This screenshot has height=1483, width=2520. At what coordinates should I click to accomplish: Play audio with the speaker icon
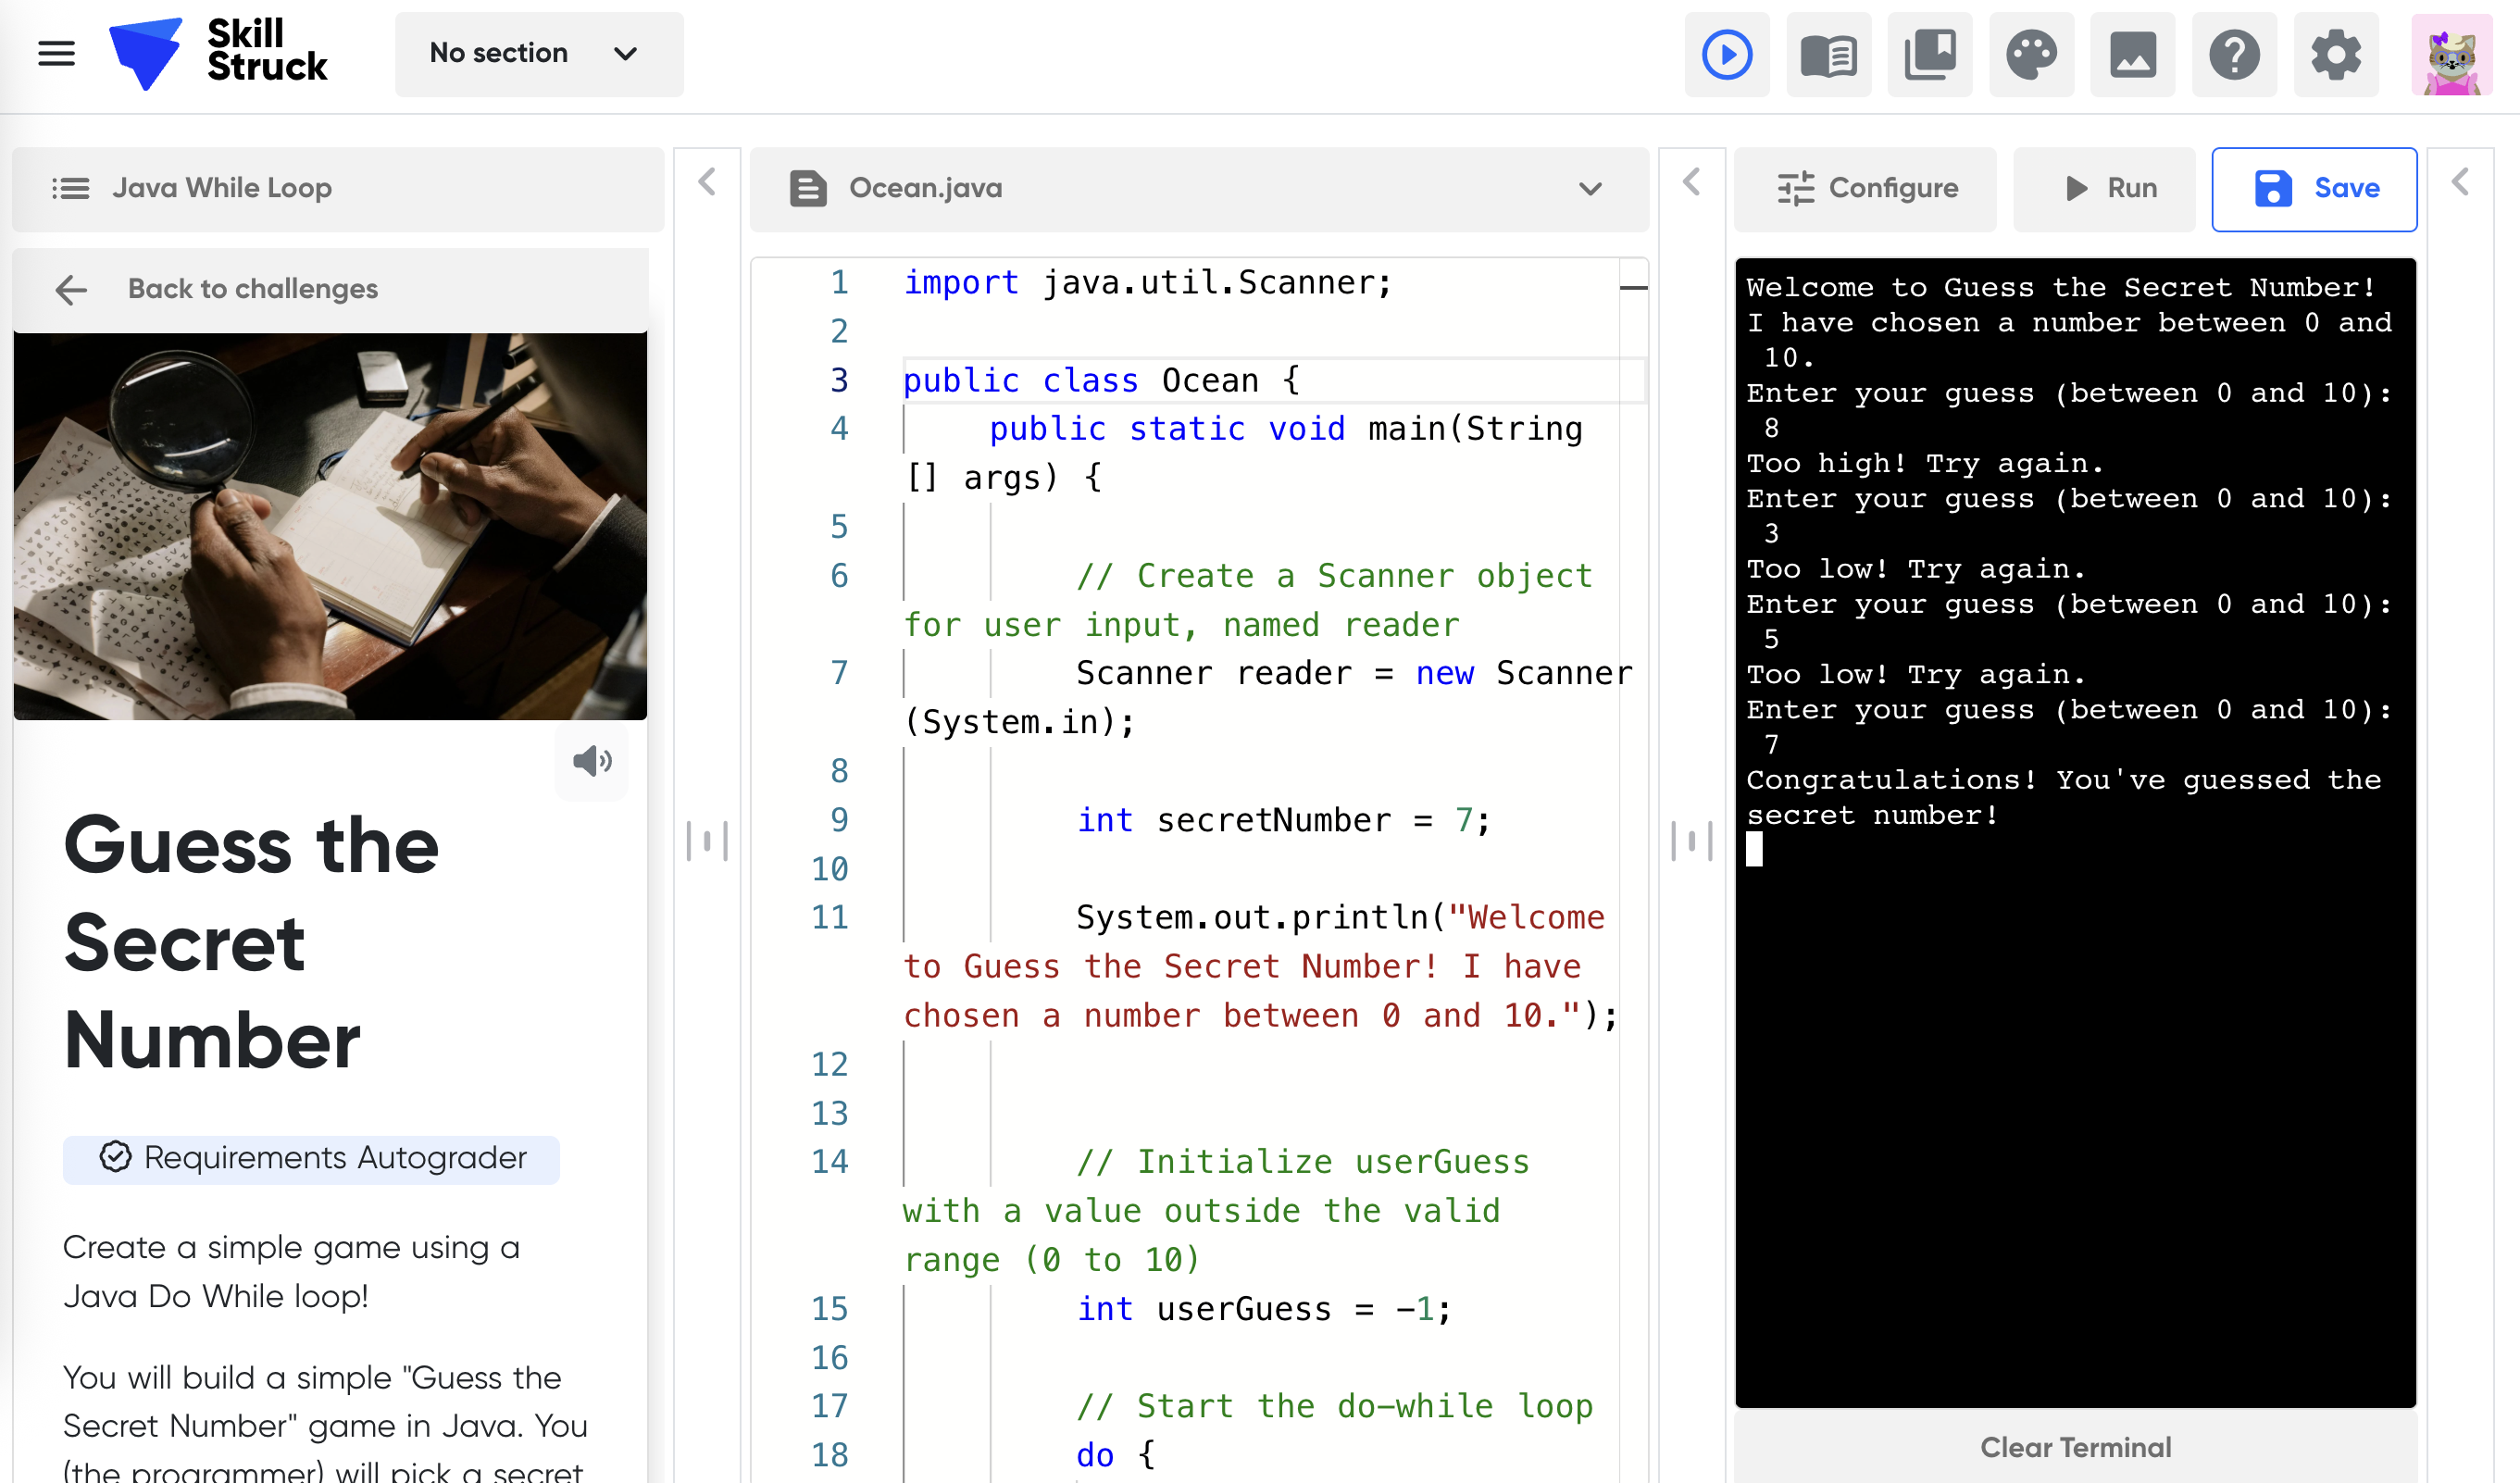592,762
